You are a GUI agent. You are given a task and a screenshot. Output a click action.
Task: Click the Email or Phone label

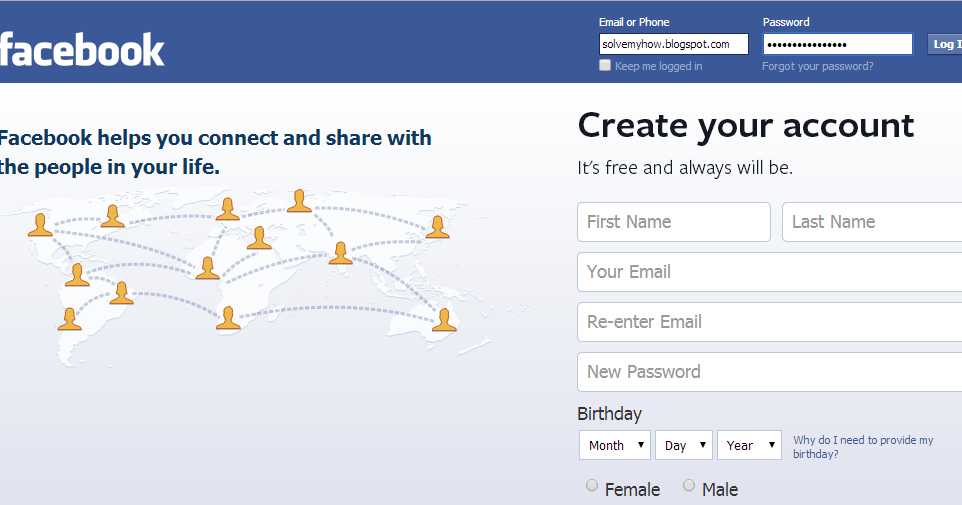[x=634, y=22]
